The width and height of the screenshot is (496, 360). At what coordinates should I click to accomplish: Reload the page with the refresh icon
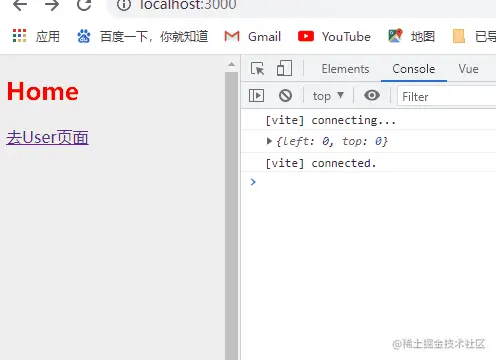click(x=84, y=5)
